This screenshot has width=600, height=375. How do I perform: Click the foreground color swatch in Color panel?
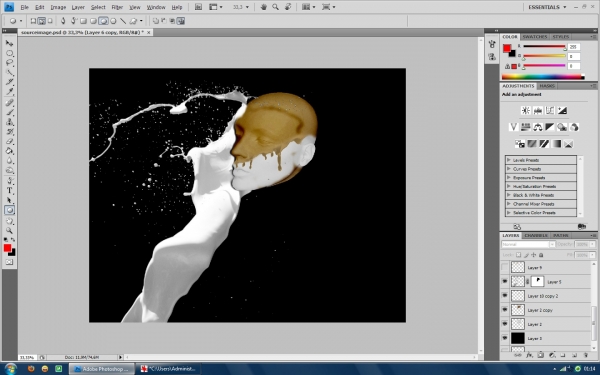[507, 48]
